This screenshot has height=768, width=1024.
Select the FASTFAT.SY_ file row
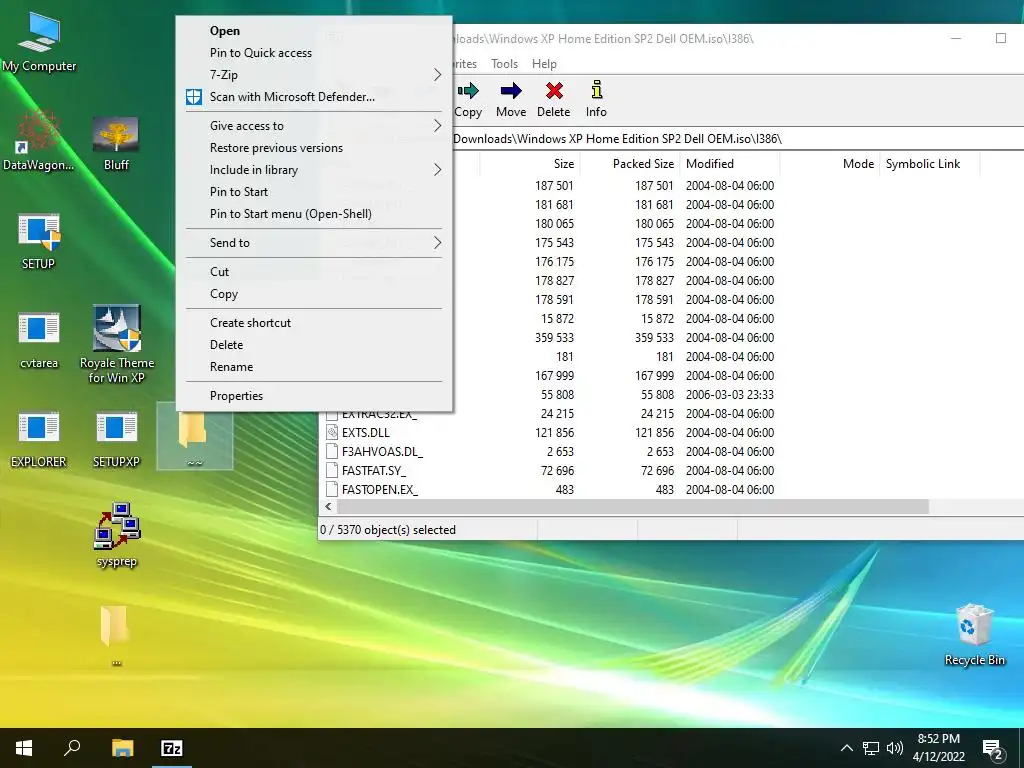[x=671, y=471]
